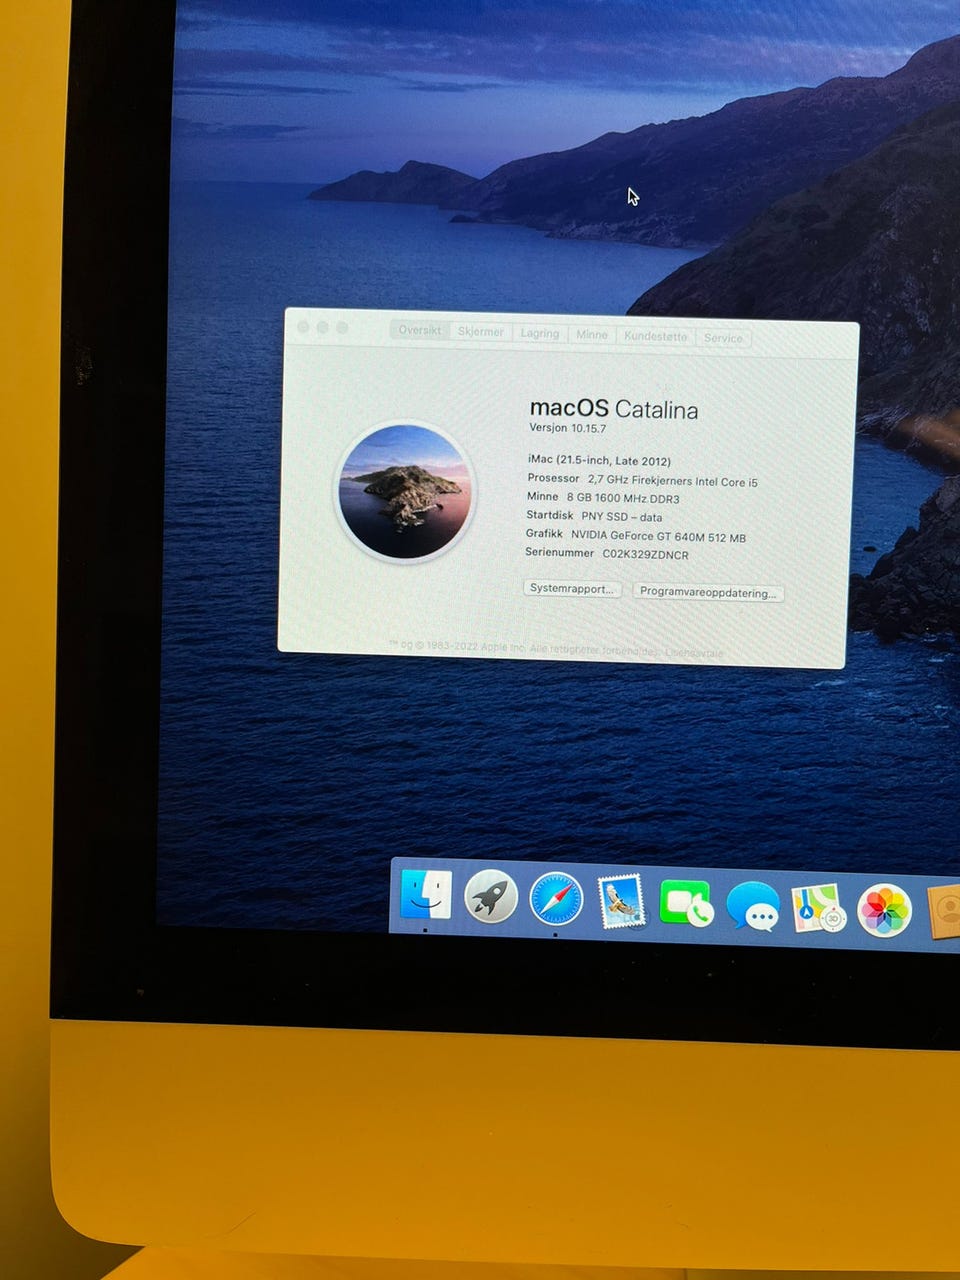This screenshot has height=1280, width=960.
Task: Open Photos flower icon in Dock
Action: (884, 911)
